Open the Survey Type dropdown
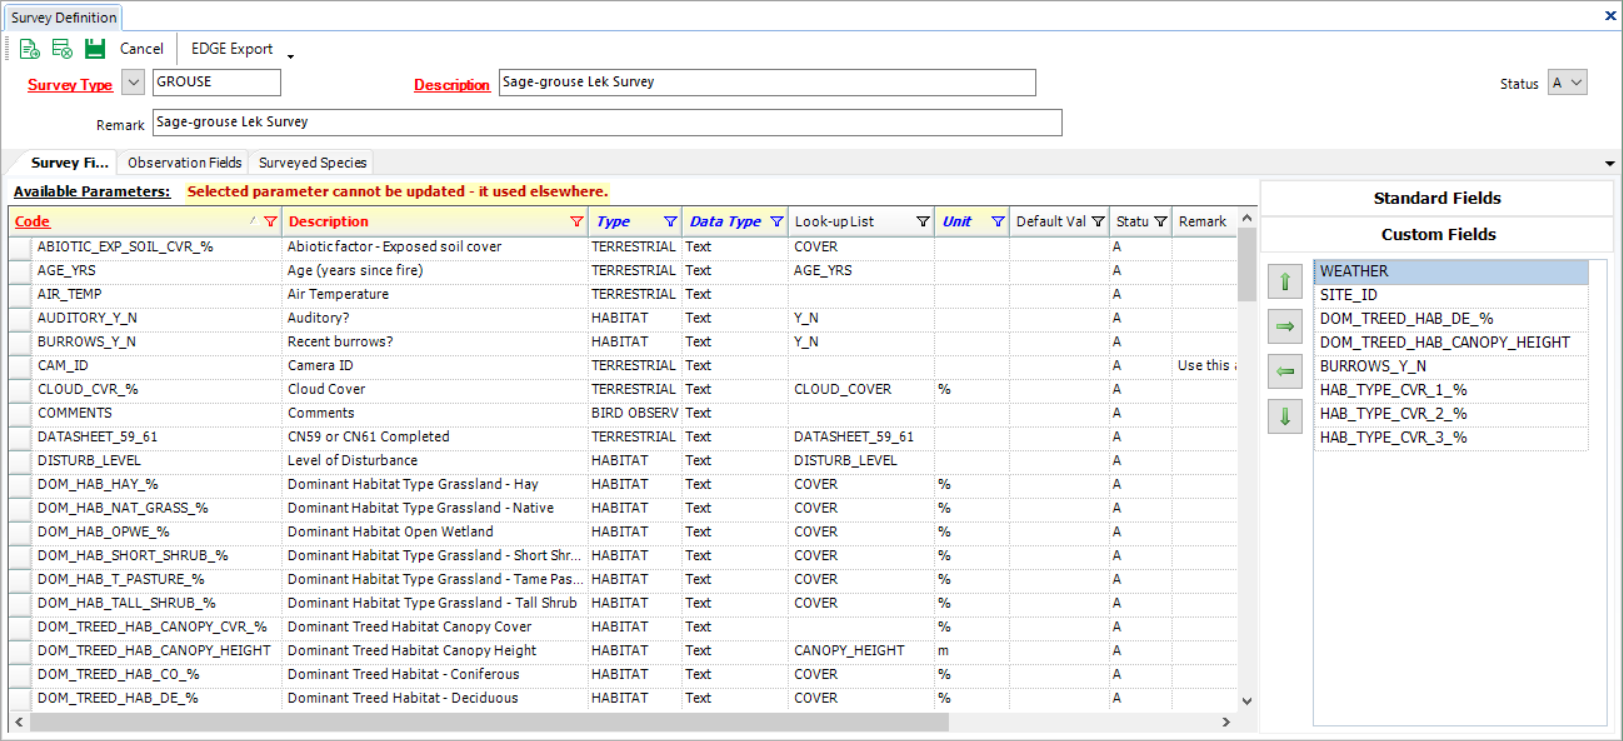The height and width of the screenshot is (741, 1623). (x=133, y=82)
